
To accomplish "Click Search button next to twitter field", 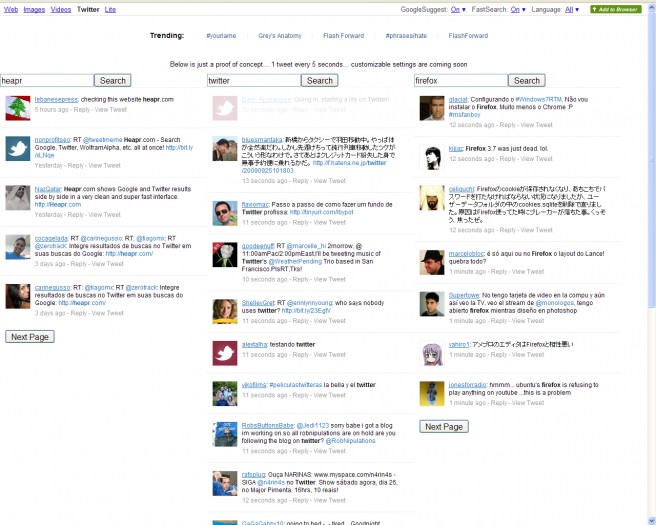I will (x=320, y=80).
